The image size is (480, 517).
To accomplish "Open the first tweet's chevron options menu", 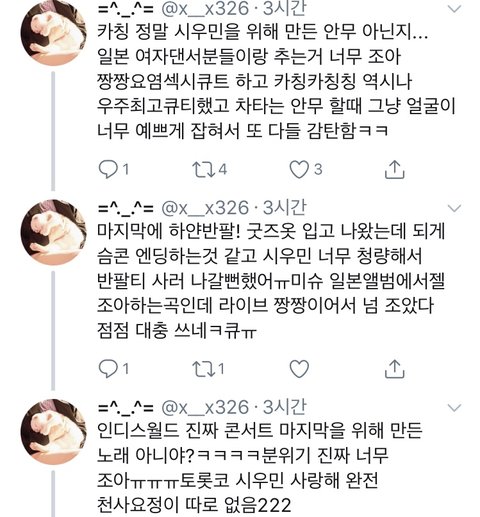I will [x=454, y=9].
